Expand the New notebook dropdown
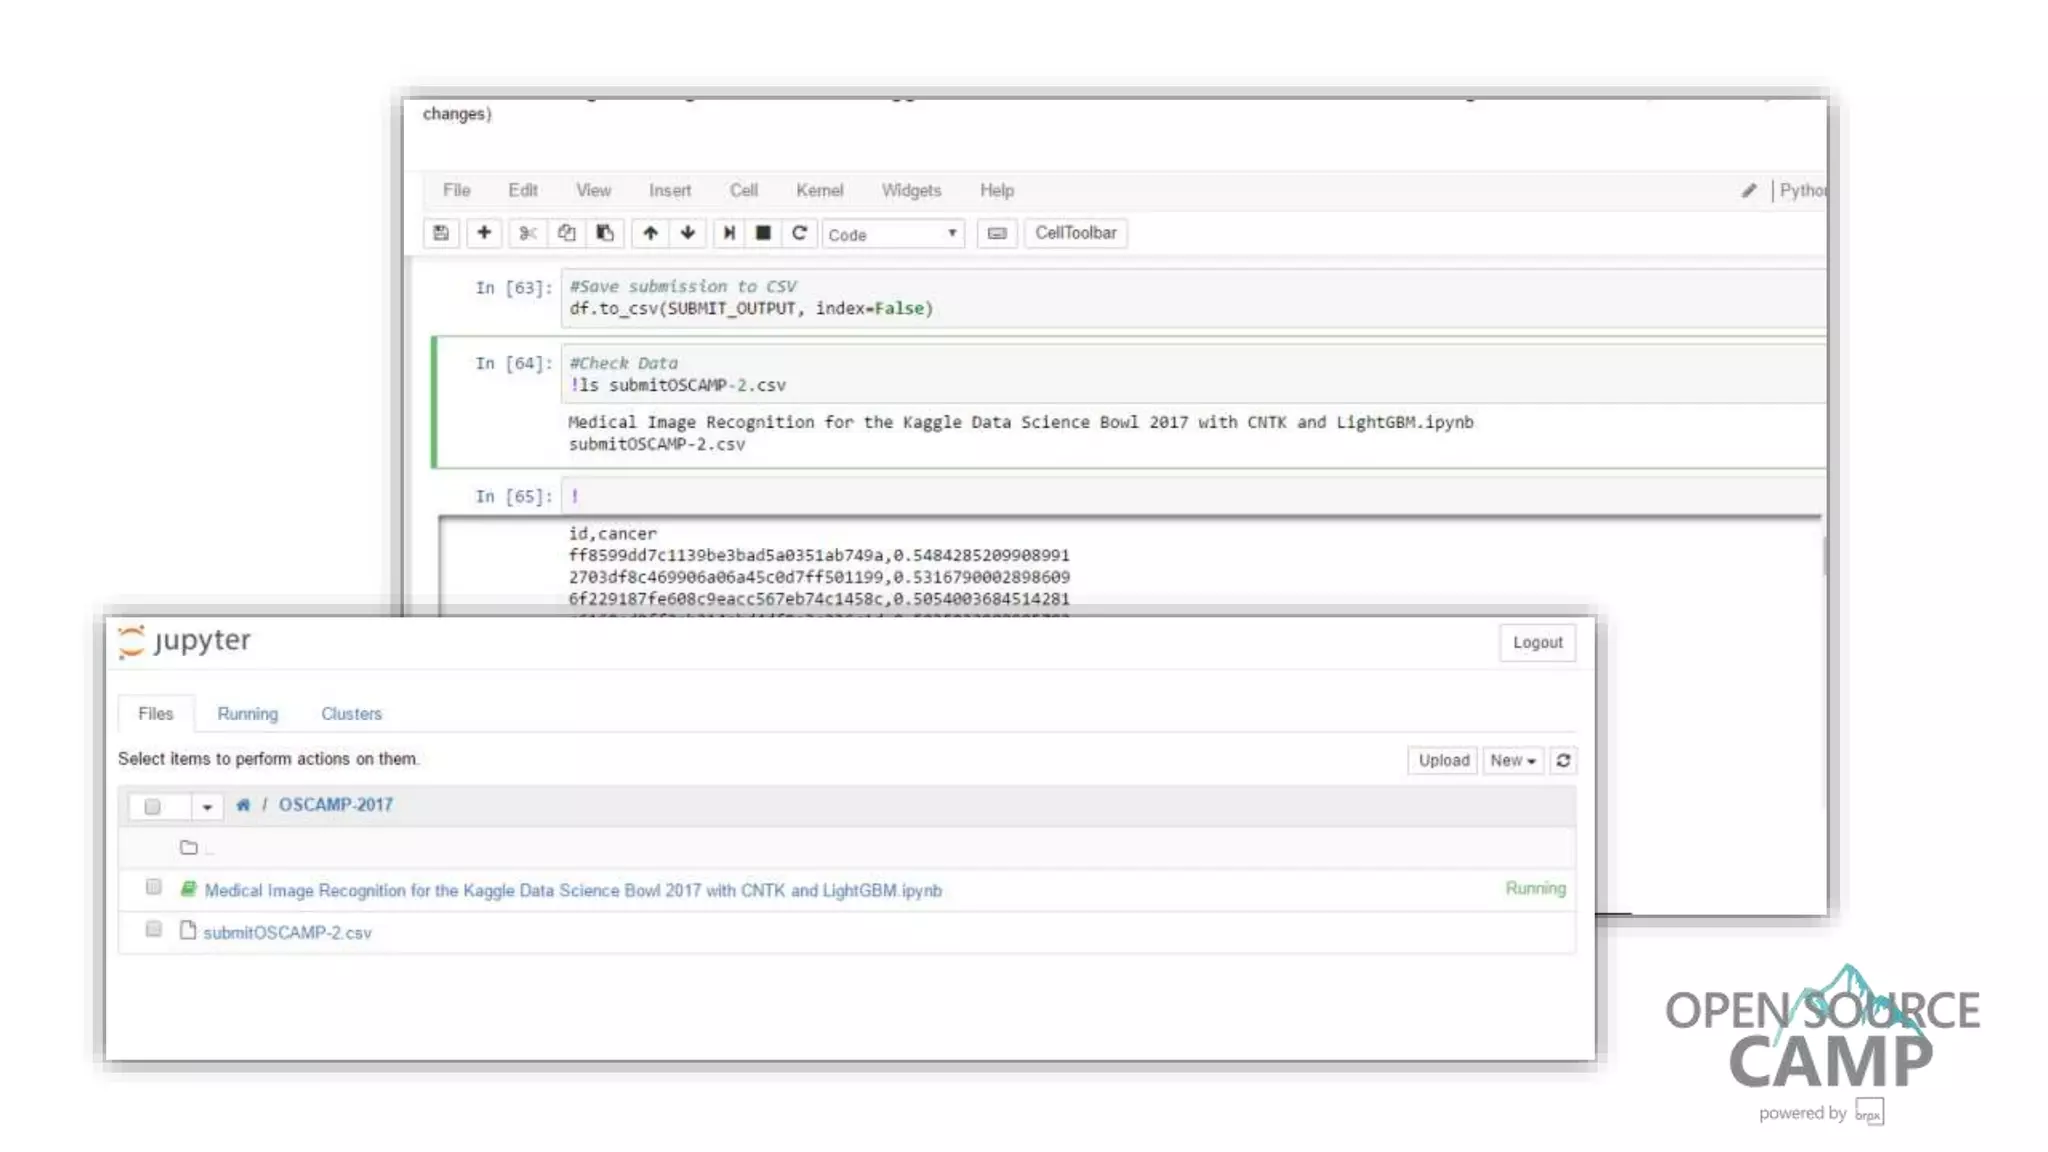This screenshot has height=1152, width=2048. point(1512,761)
